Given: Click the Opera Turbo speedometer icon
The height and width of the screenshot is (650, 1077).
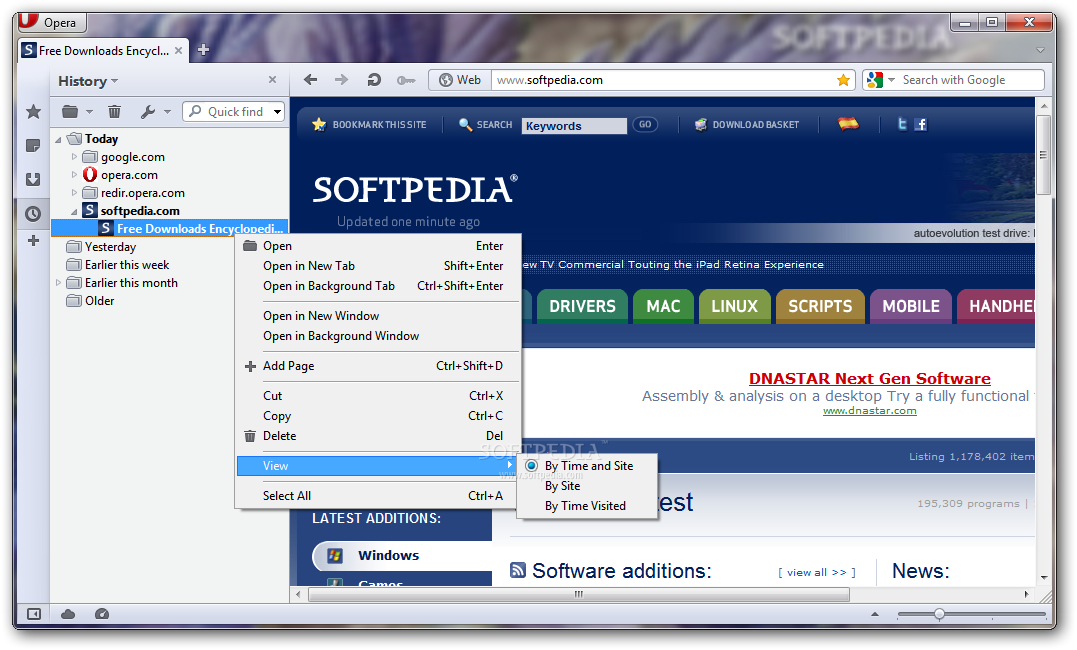Looking at the screenshot, I should point(102,614).
